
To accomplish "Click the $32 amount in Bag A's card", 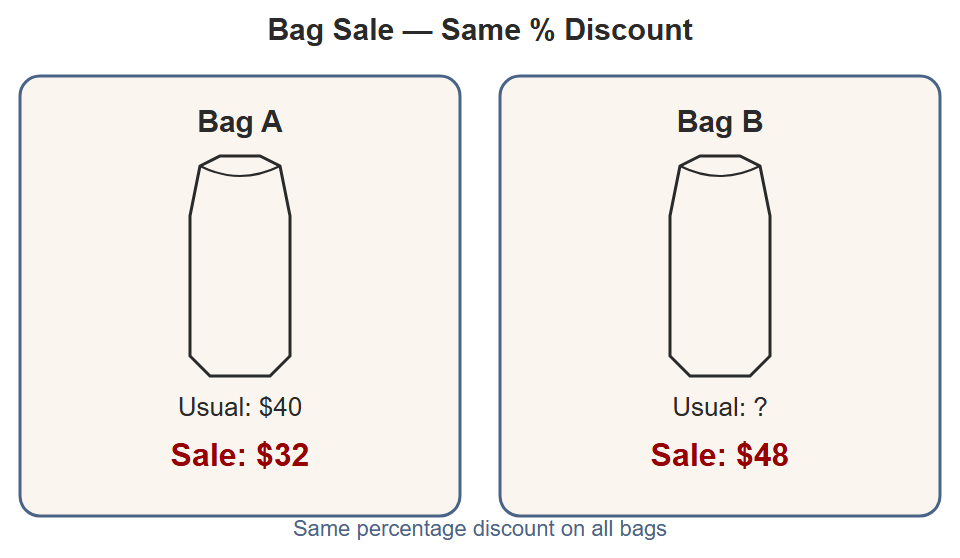I will [x=282, y=455].
